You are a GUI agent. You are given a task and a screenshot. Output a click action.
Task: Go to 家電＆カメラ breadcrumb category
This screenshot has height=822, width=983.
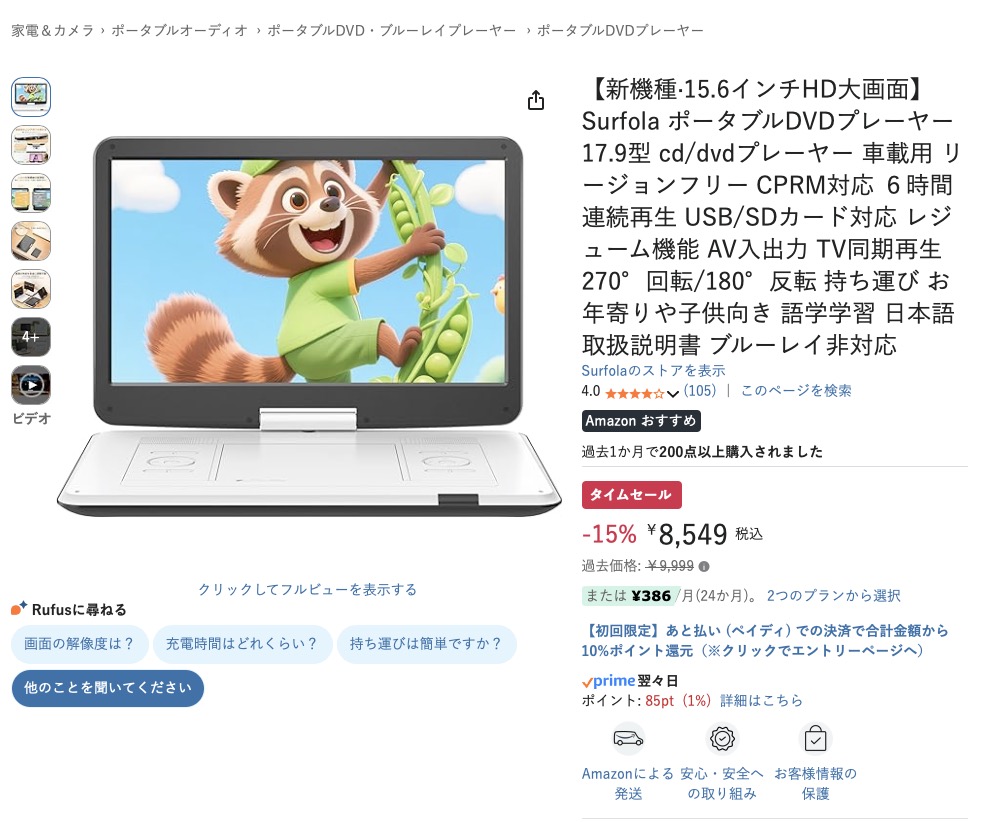pos(53,31)
